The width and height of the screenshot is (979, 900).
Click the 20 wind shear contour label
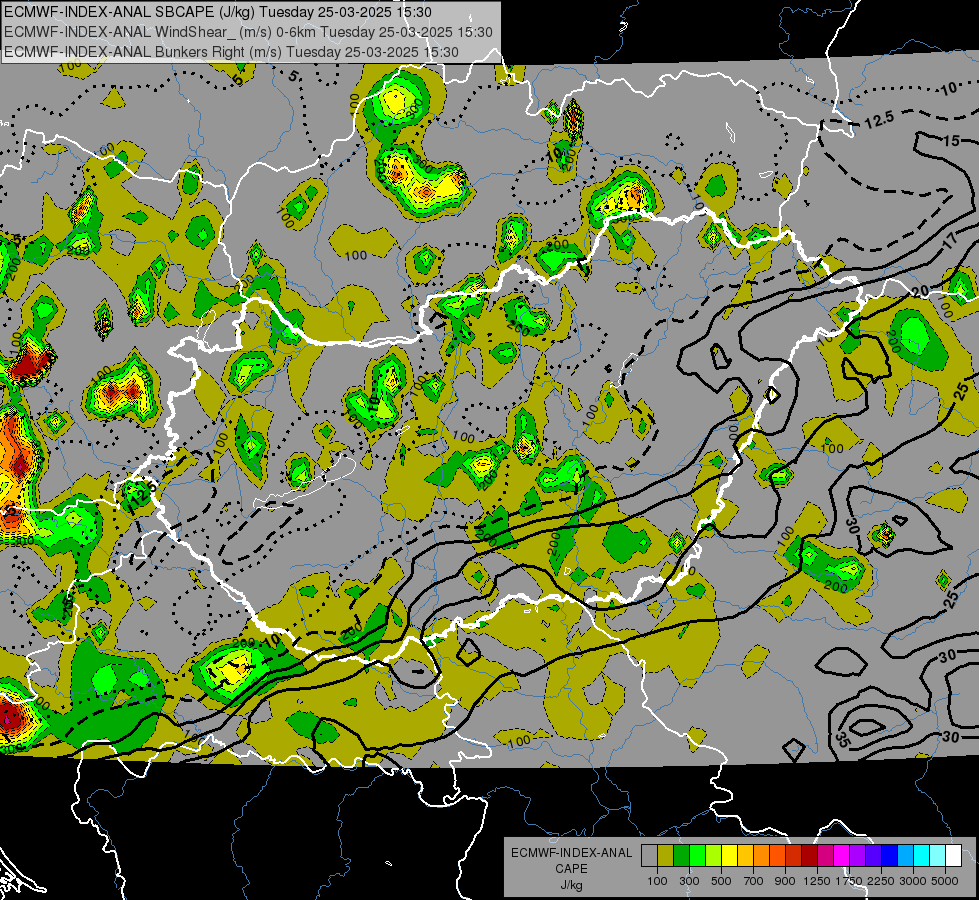[920, 291]
